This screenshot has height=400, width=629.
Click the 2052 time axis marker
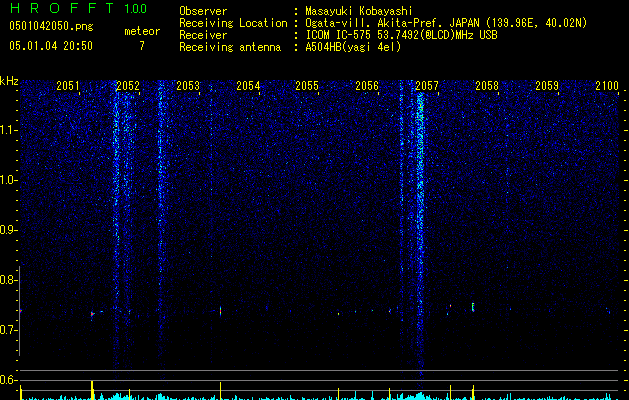coord(128,86)
